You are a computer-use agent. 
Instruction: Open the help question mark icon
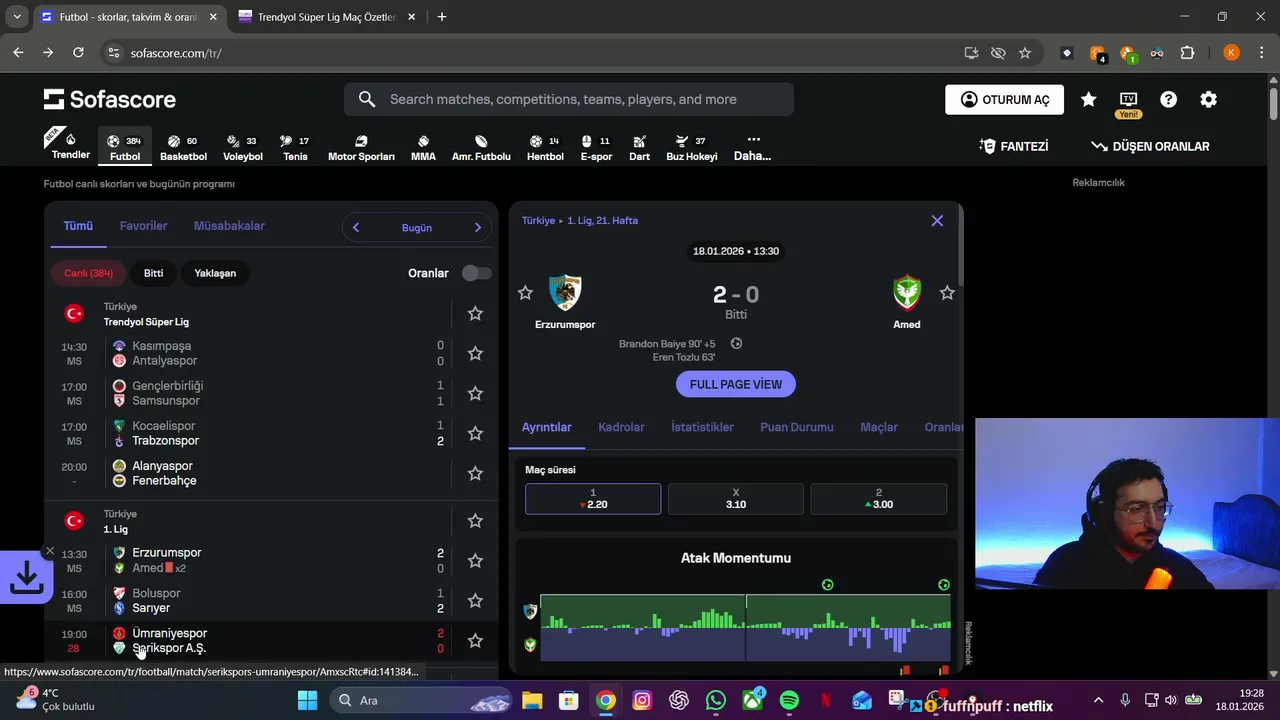(x=1168, y=99)
